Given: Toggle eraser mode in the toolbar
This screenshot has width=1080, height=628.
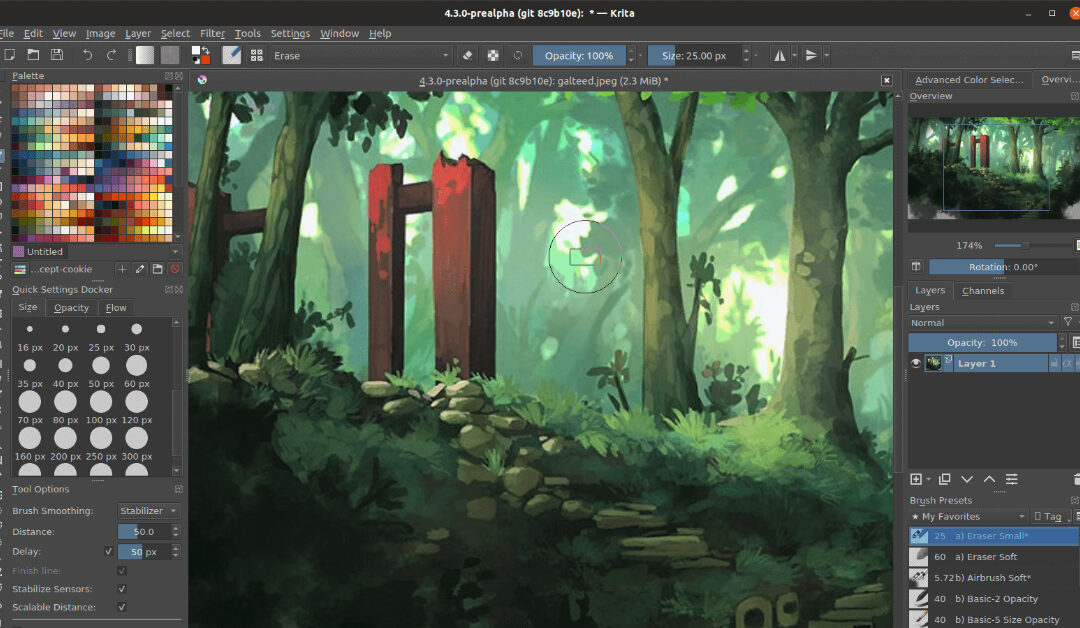Looking at the screenshot, I should point(467,55).
